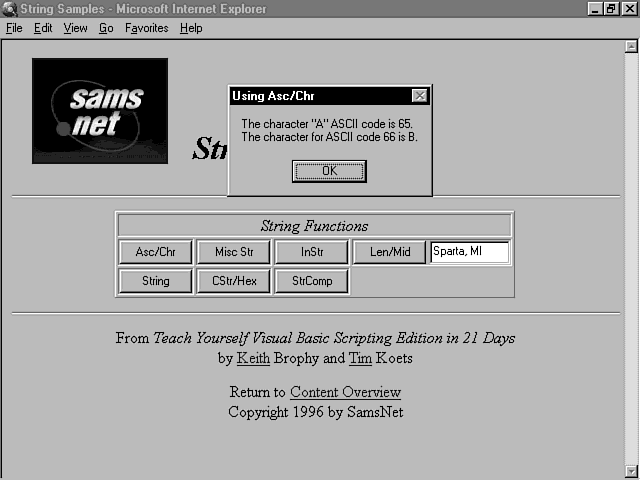
Task: Open the View menu
Action: pyautogui.click(x=75, y=28)
